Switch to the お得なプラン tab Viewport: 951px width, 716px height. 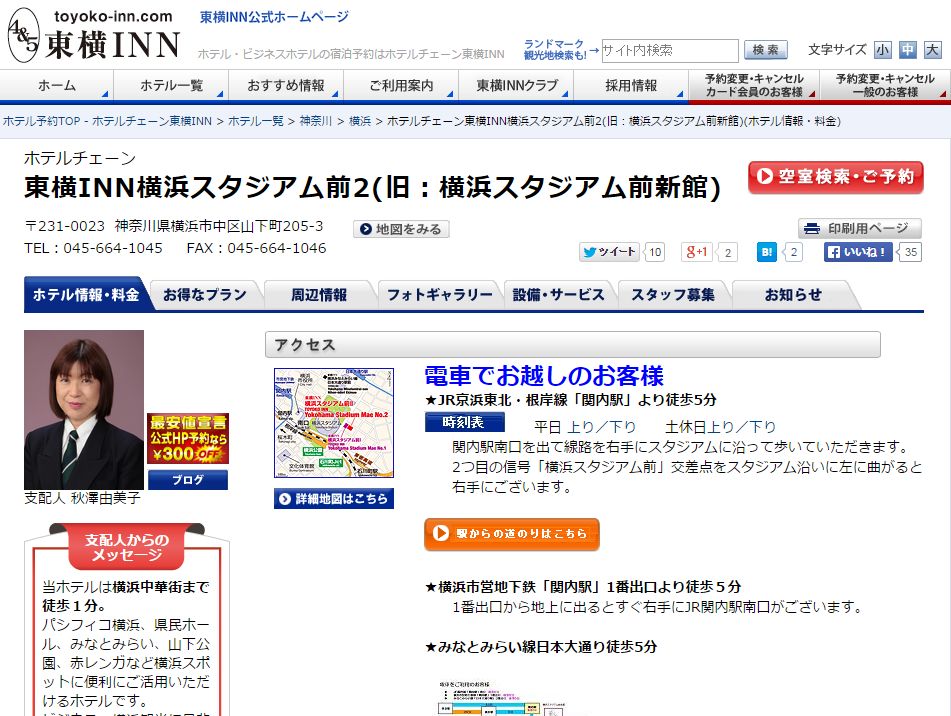click(x=205, y=295)
